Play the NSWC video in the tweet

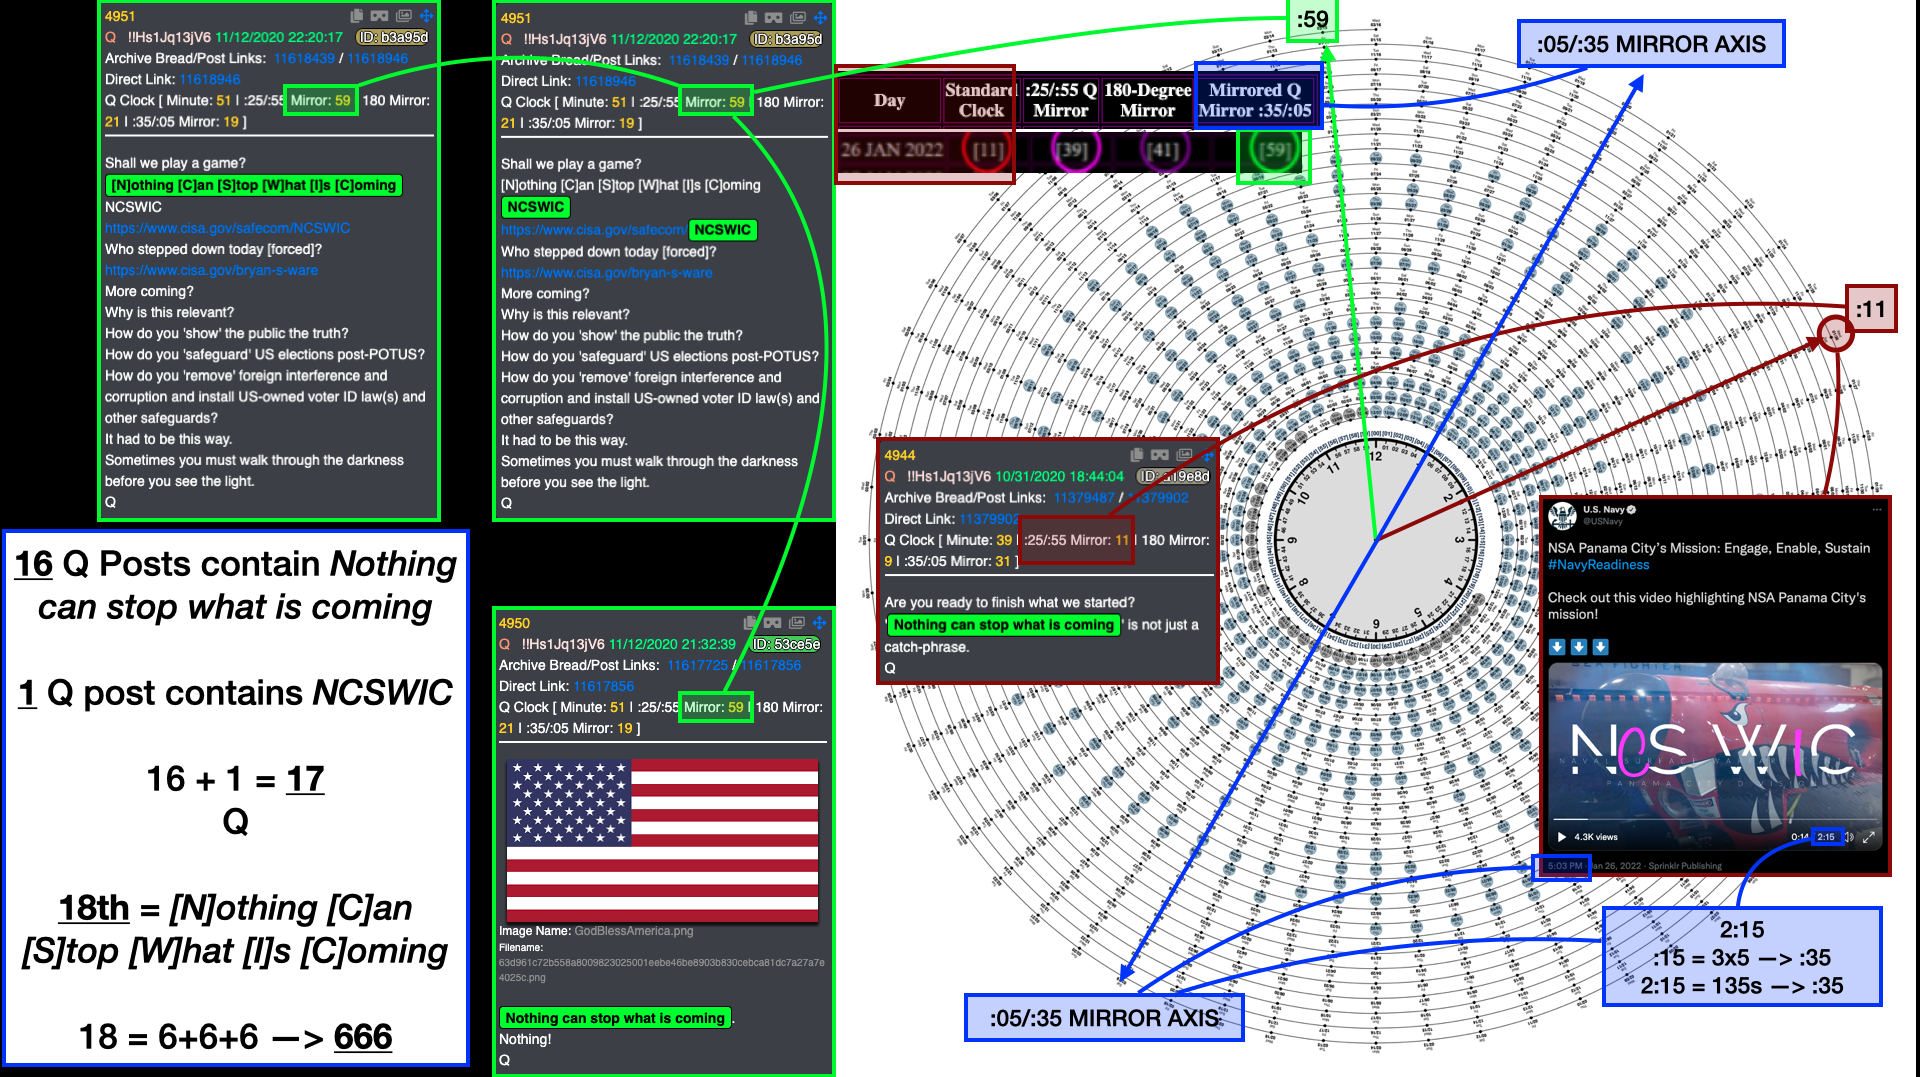coord(1562,837)
